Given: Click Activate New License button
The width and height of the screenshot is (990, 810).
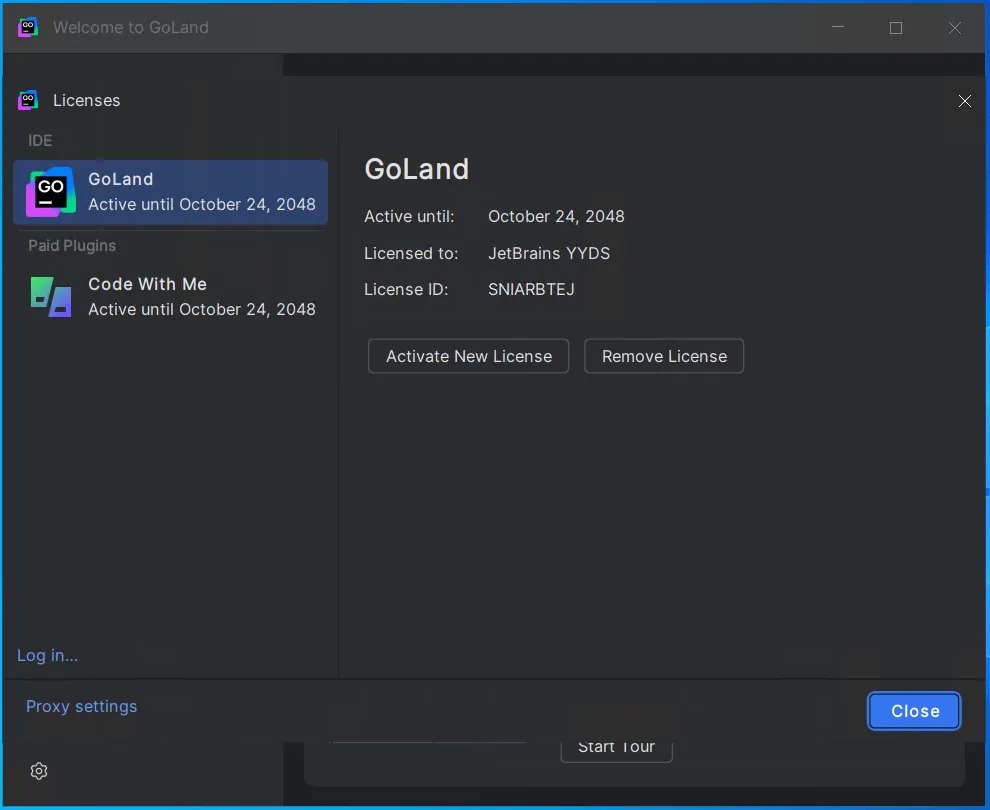Looking at the screenshot, I should 468,356.
